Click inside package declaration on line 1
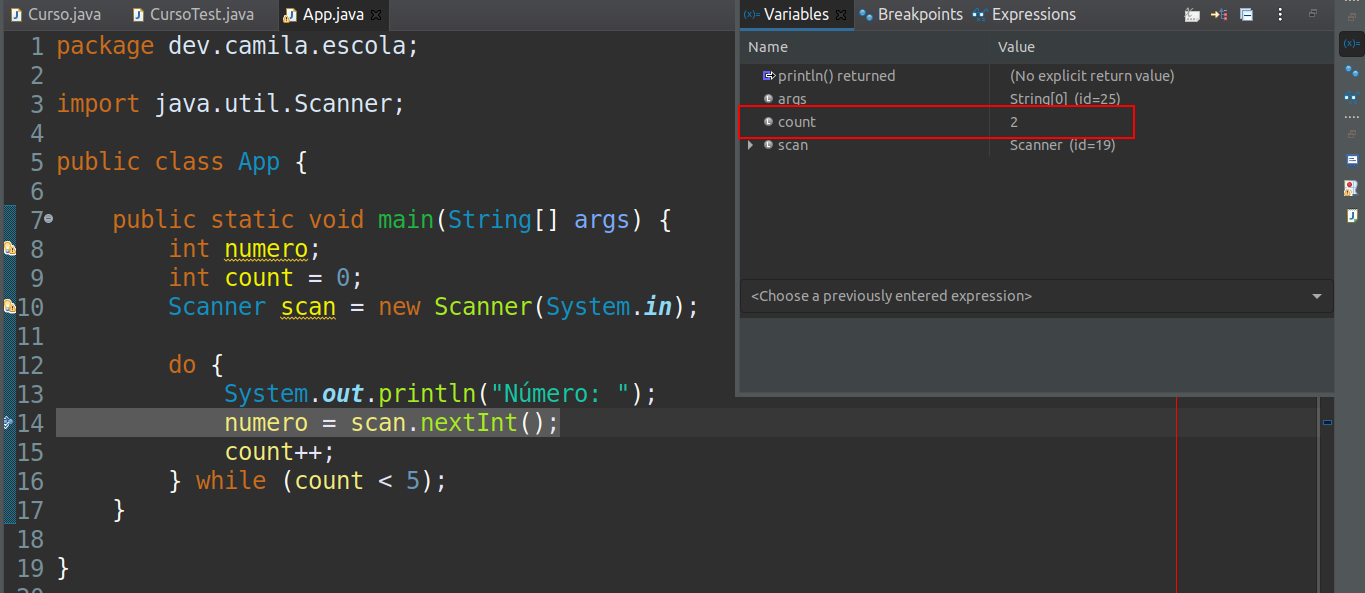The height and width of the screenshot is (593, 1365). click(237, 46)
